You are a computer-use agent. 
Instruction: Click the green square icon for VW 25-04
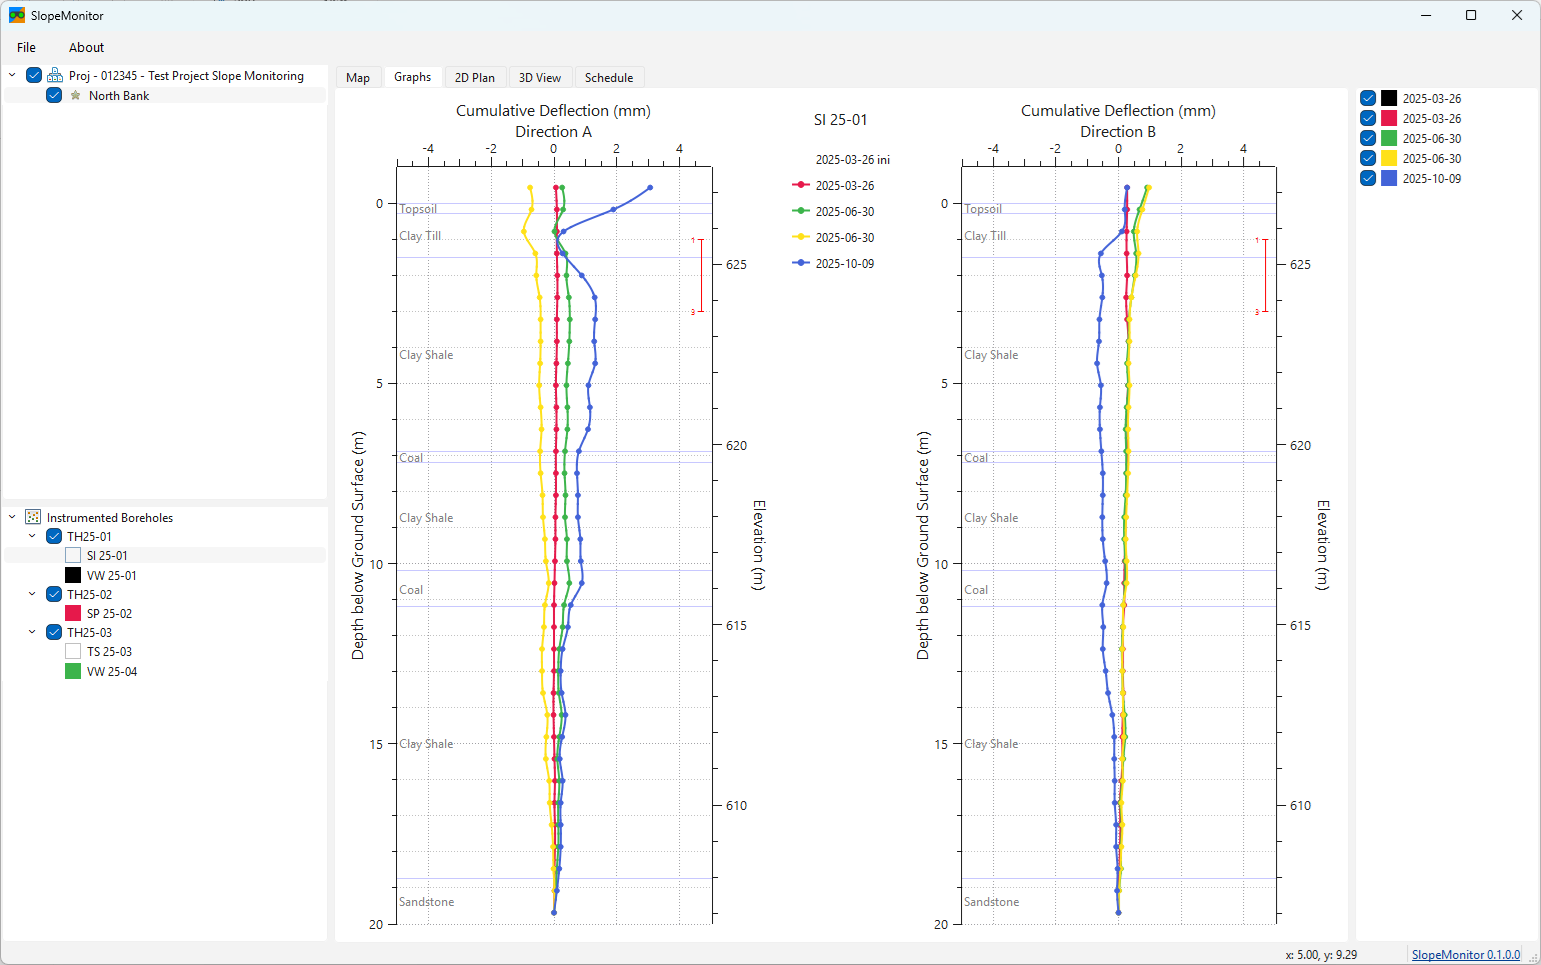[73, 671]
